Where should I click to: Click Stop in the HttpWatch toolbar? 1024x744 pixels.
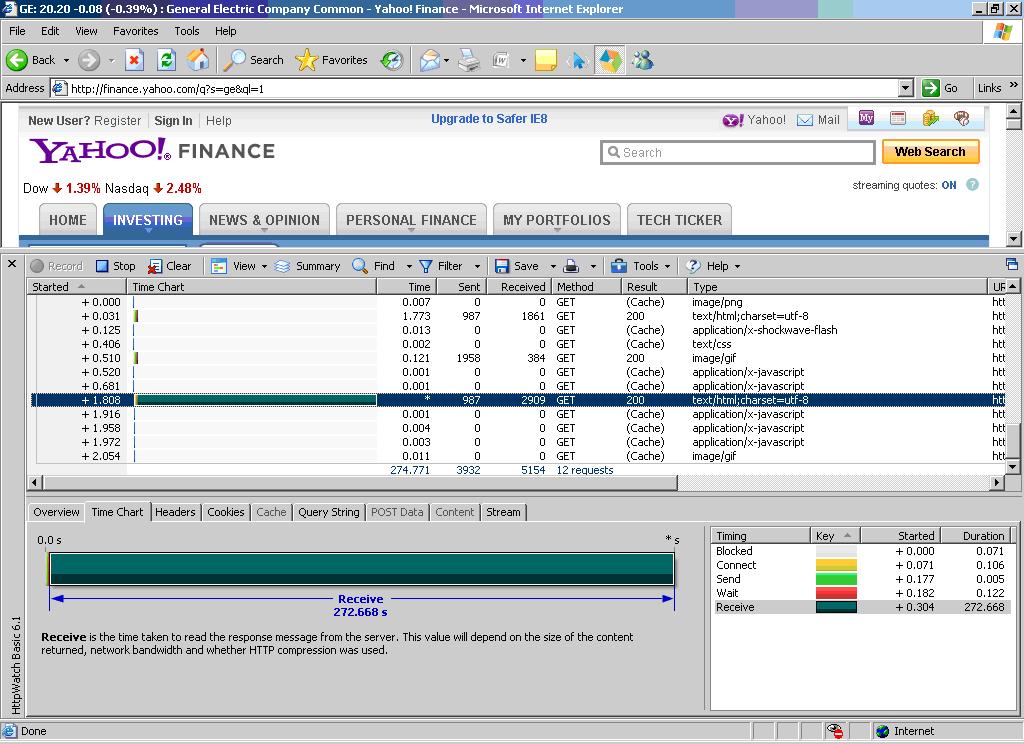(x=116, y=266)
